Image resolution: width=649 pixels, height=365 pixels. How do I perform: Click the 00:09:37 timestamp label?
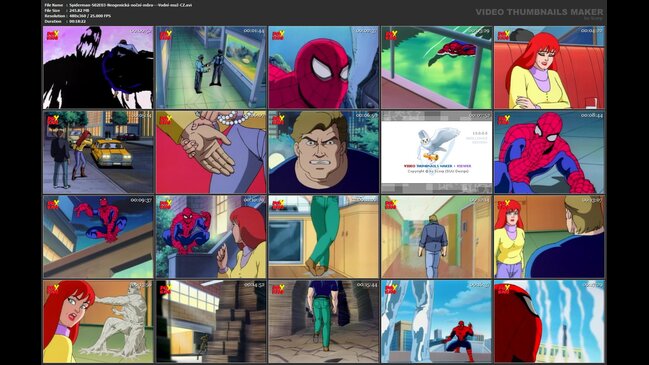[141, 200]
